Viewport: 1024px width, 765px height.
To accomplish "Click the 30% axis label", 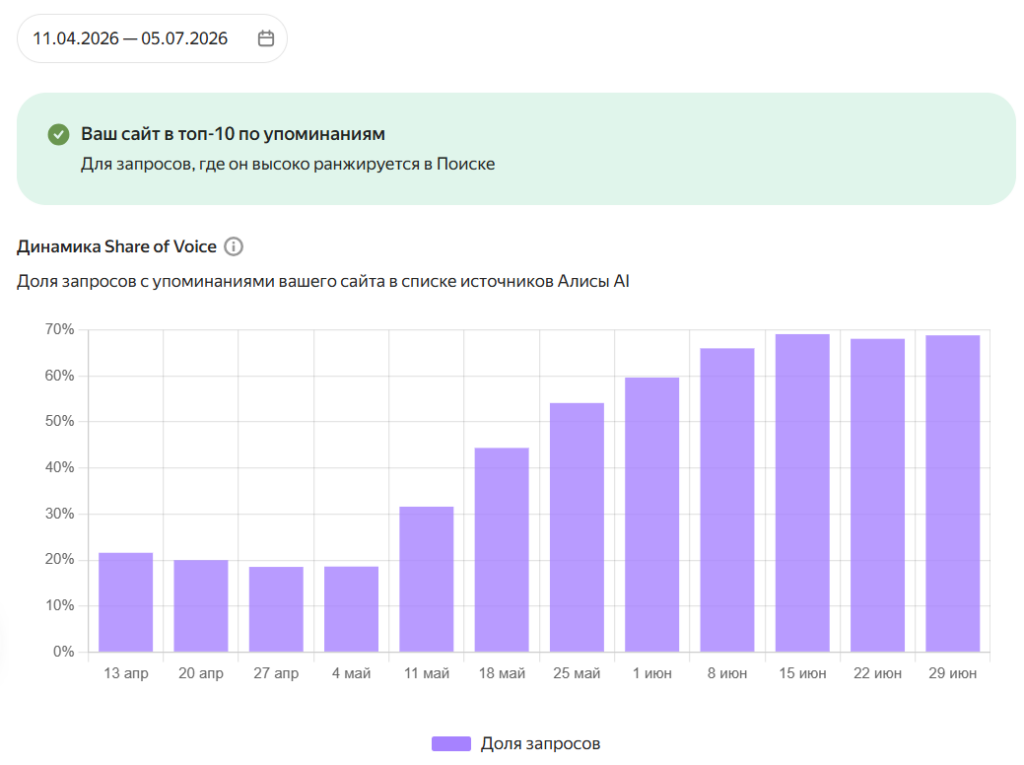I will click(x=59, y=513).
